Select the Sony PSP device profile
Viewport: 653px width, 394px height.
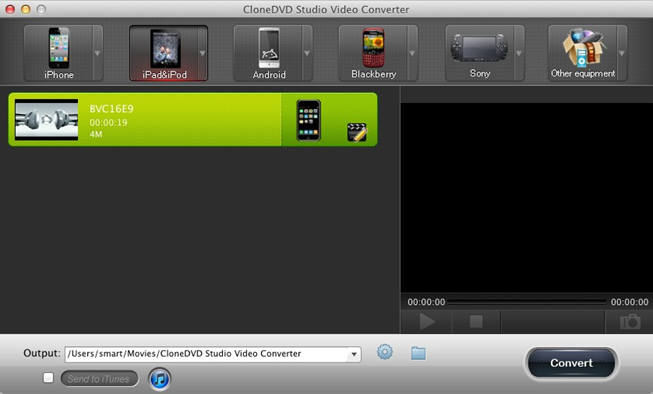coord(479,53)
